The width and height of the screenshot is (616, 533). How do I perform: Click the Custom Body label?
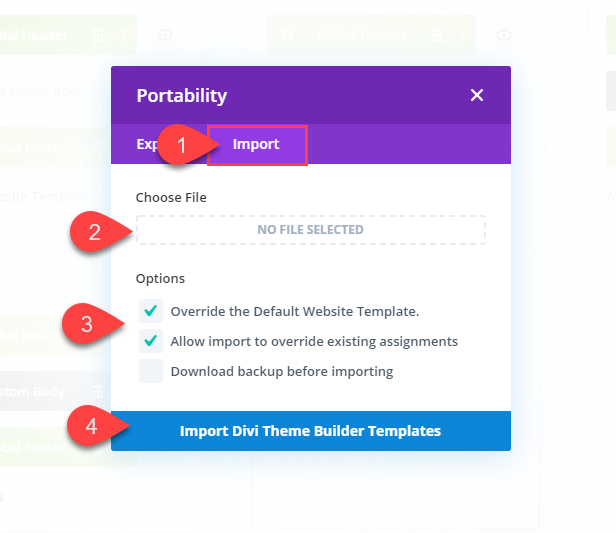pyautogui.click(x=32, y=391)
